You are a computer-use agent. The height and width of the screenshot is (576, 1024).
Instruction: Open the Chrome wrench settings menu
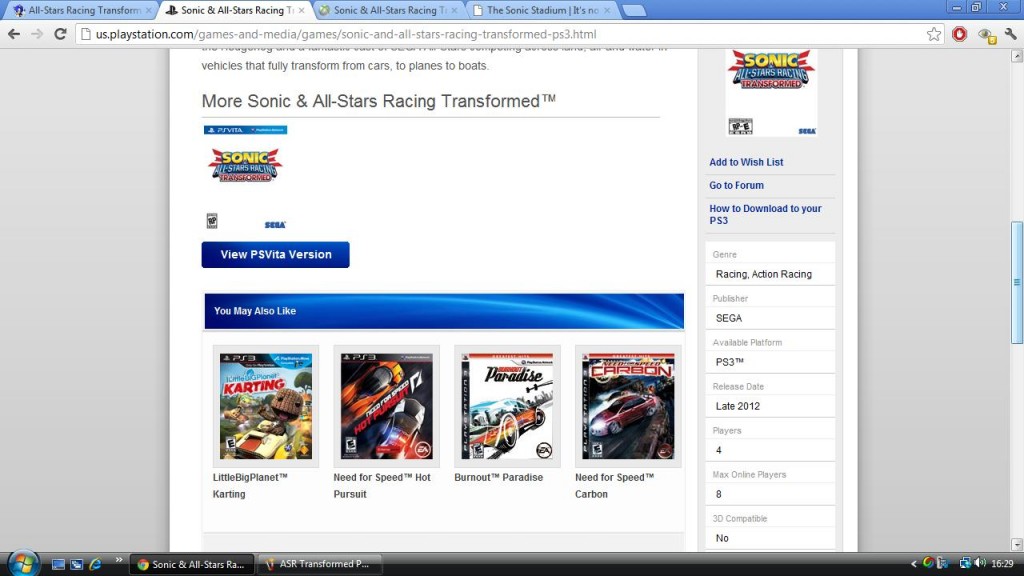pos(1011,34)
